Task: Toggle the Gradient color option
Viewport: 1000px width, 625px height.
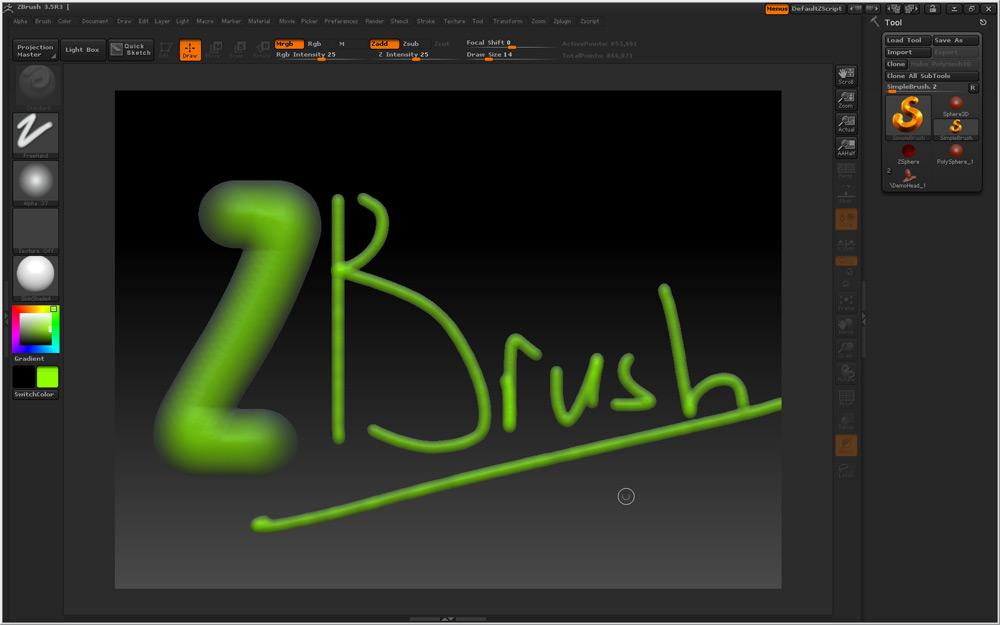Action: 29,359
